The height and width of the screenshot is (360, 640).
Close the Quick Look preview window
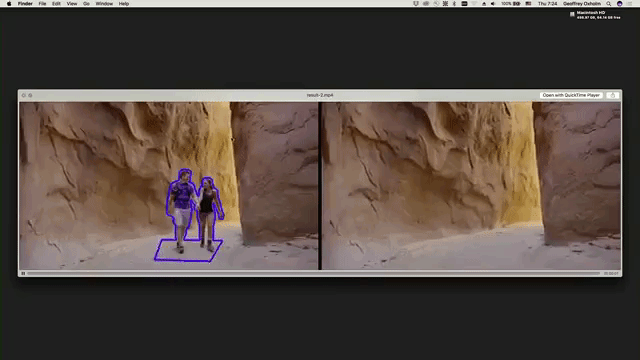tap(24, 95)
